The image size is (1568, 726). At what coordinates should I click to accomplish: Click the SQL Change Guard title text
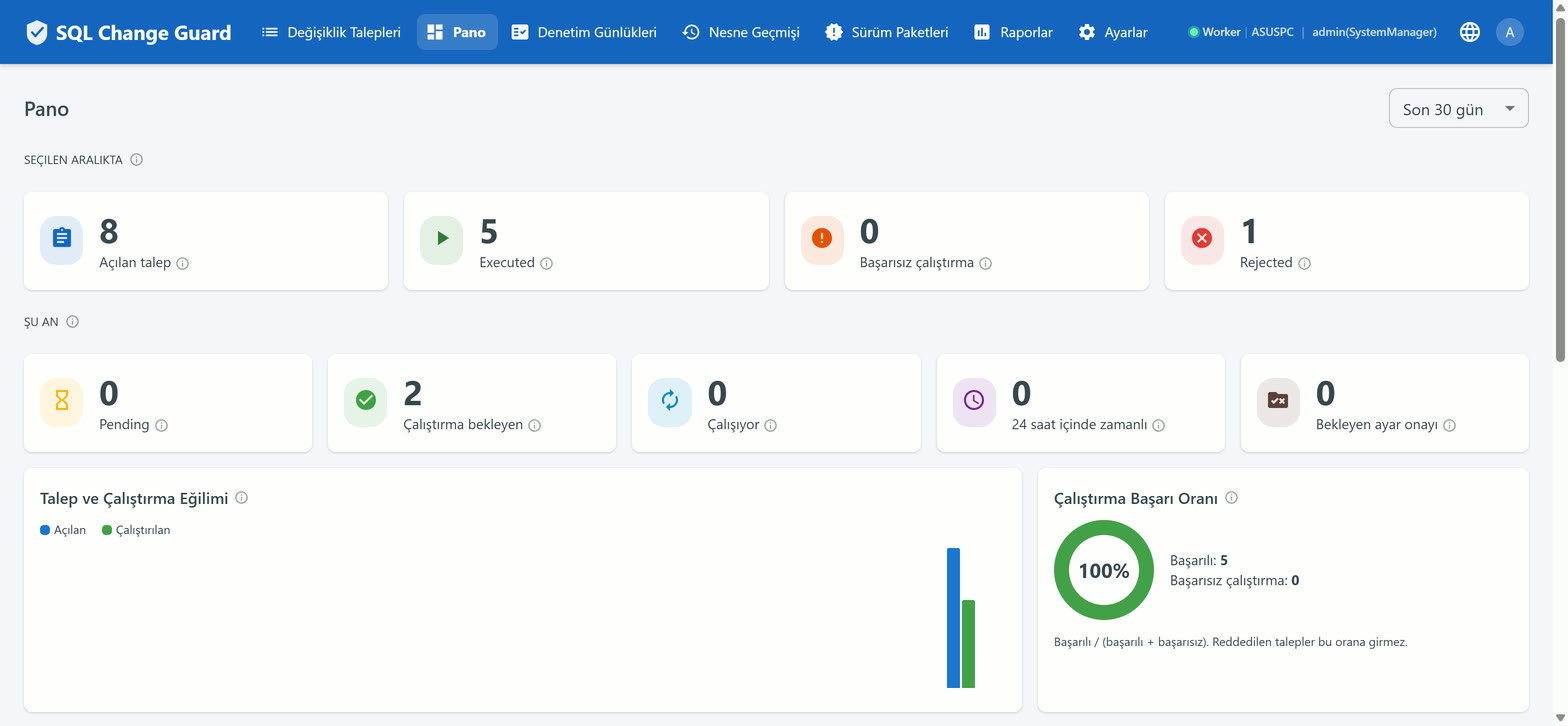point(143,33)
